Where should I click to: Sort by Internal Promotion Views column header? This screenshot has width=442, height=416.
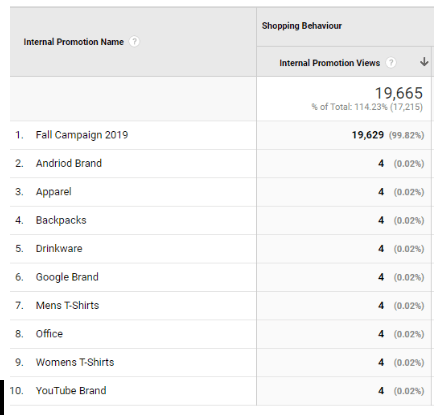click(x=329, y=63)
